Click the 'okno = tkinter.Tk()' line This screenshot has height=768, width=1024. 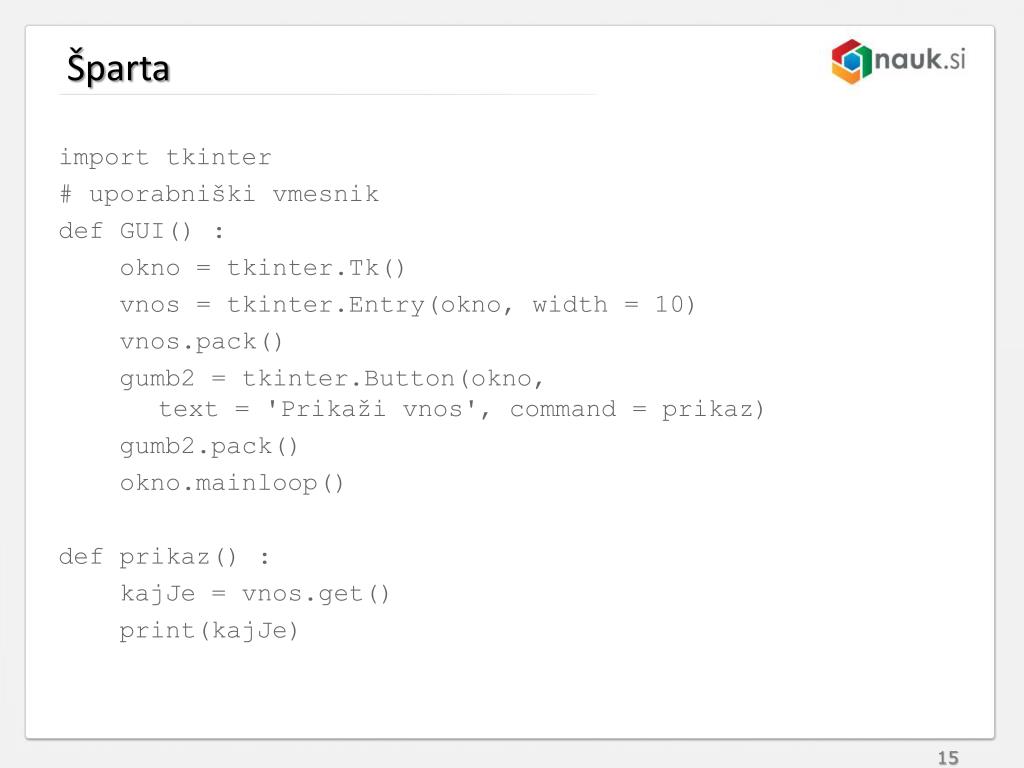[x=263, y=268]
